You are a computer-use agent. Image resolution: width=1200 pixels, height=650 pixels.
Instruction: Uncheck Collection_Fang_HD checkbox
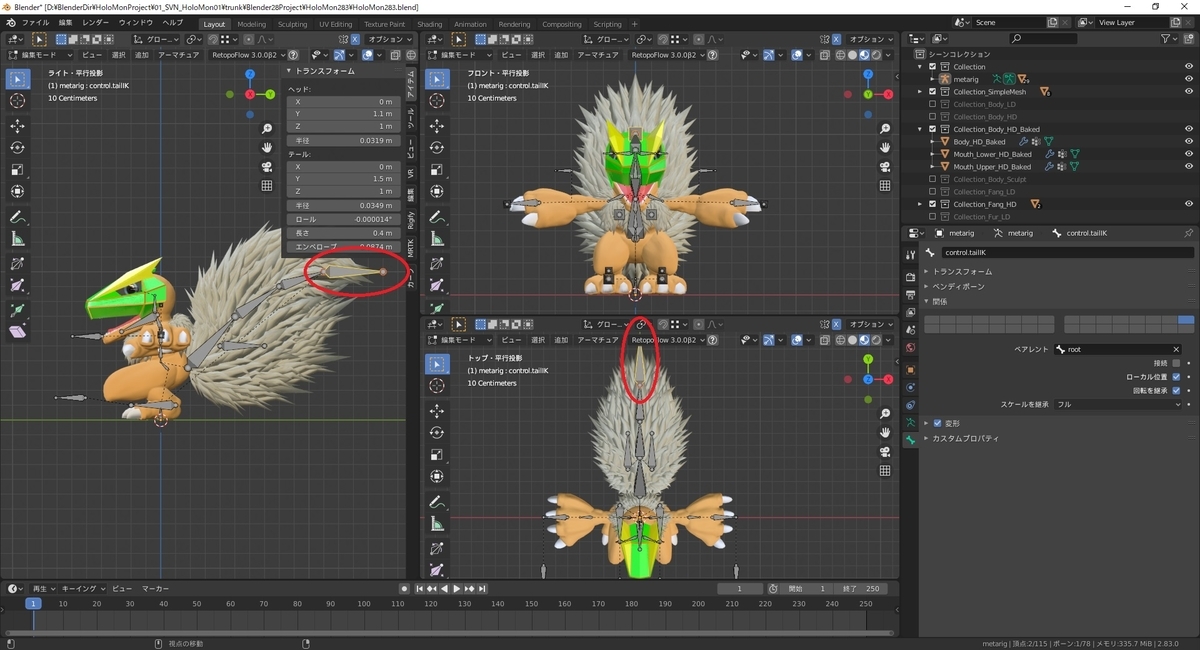(933, 204)
